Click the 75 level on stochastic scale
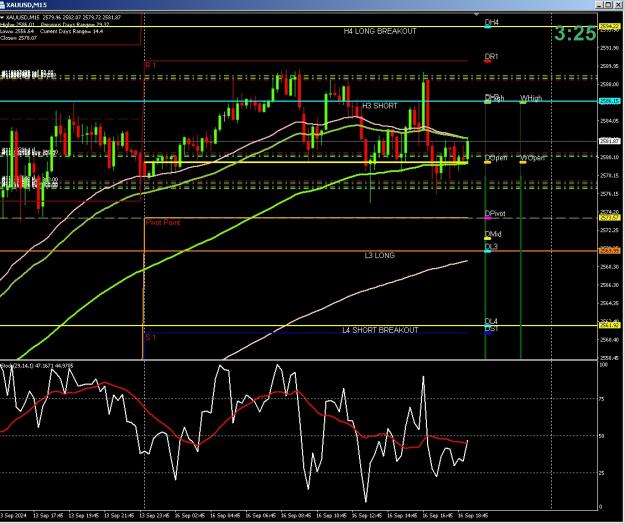The width and height of the screenshot is (625, 524). [603, 399]
